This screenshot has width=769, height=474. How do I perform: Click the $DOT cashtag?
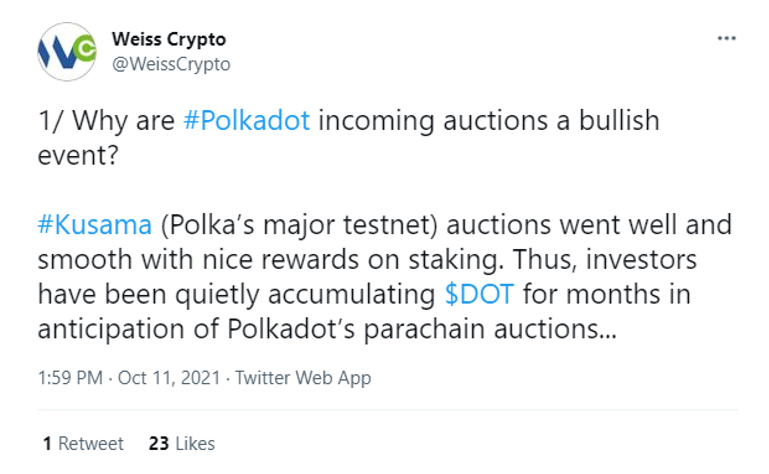point(479,294)
